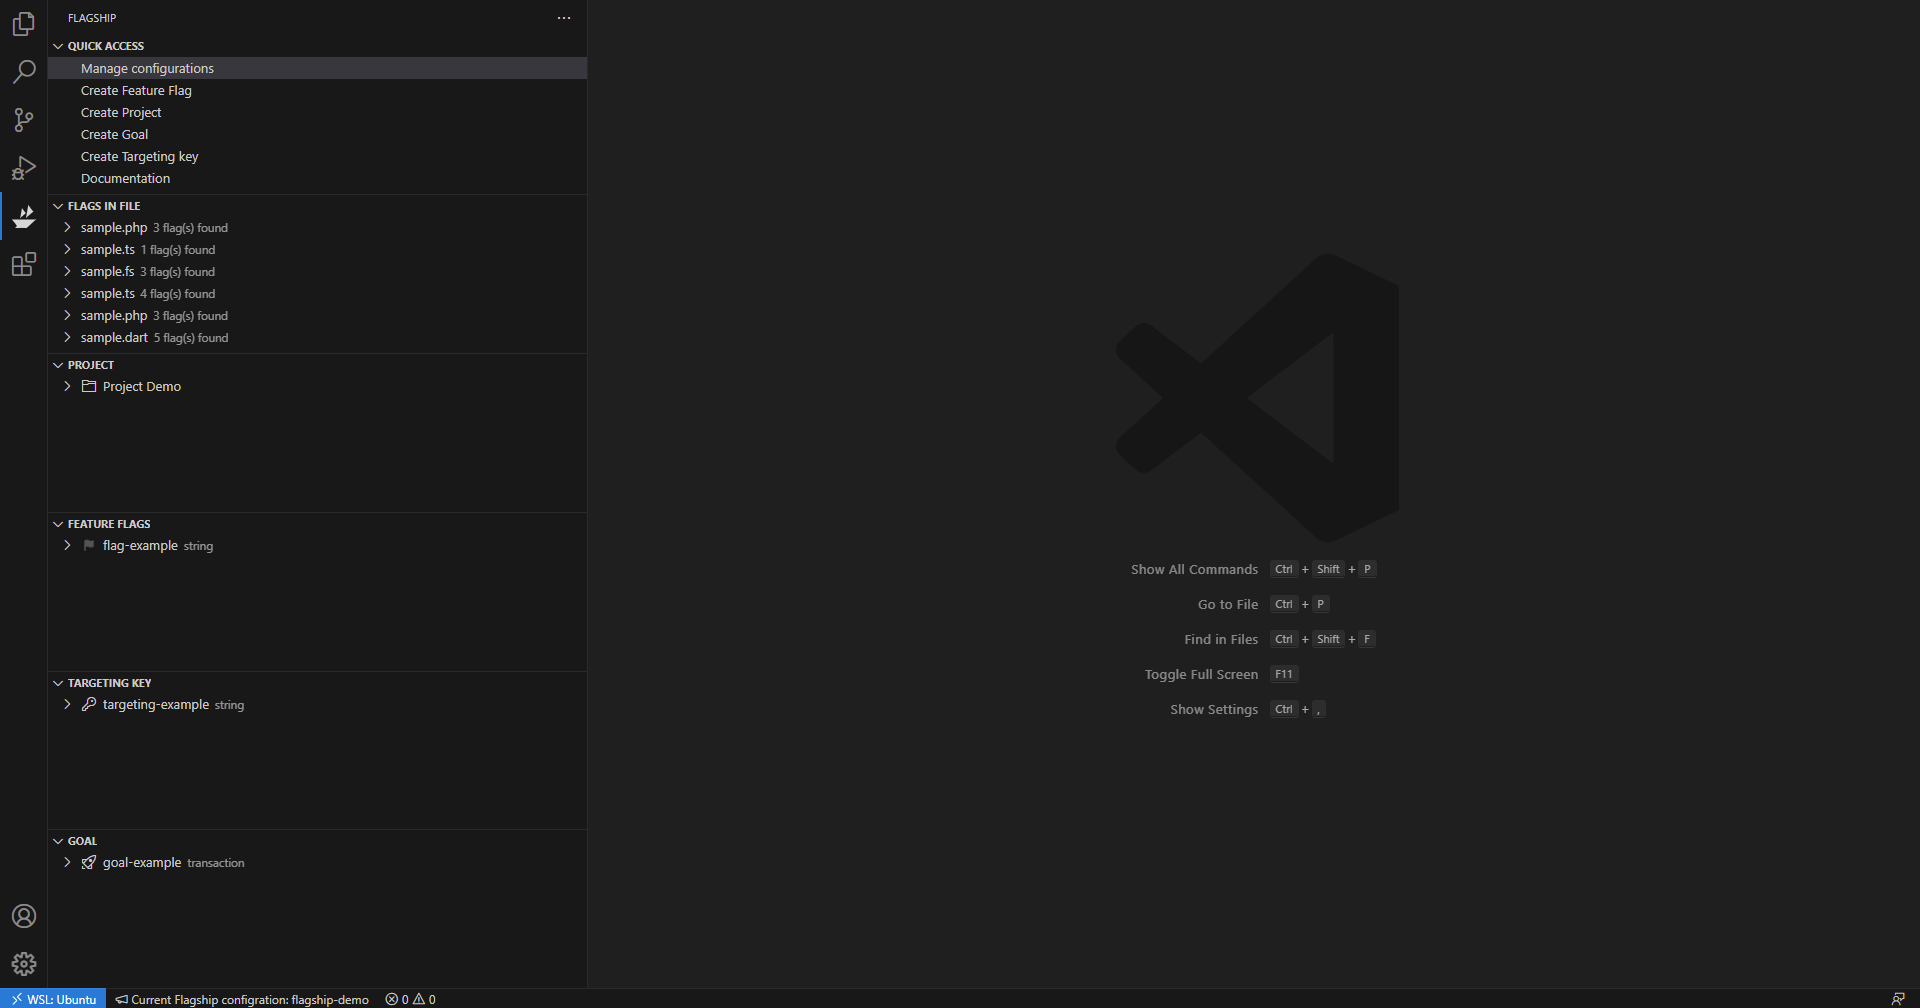Open the Accounts menu icon

24,916
